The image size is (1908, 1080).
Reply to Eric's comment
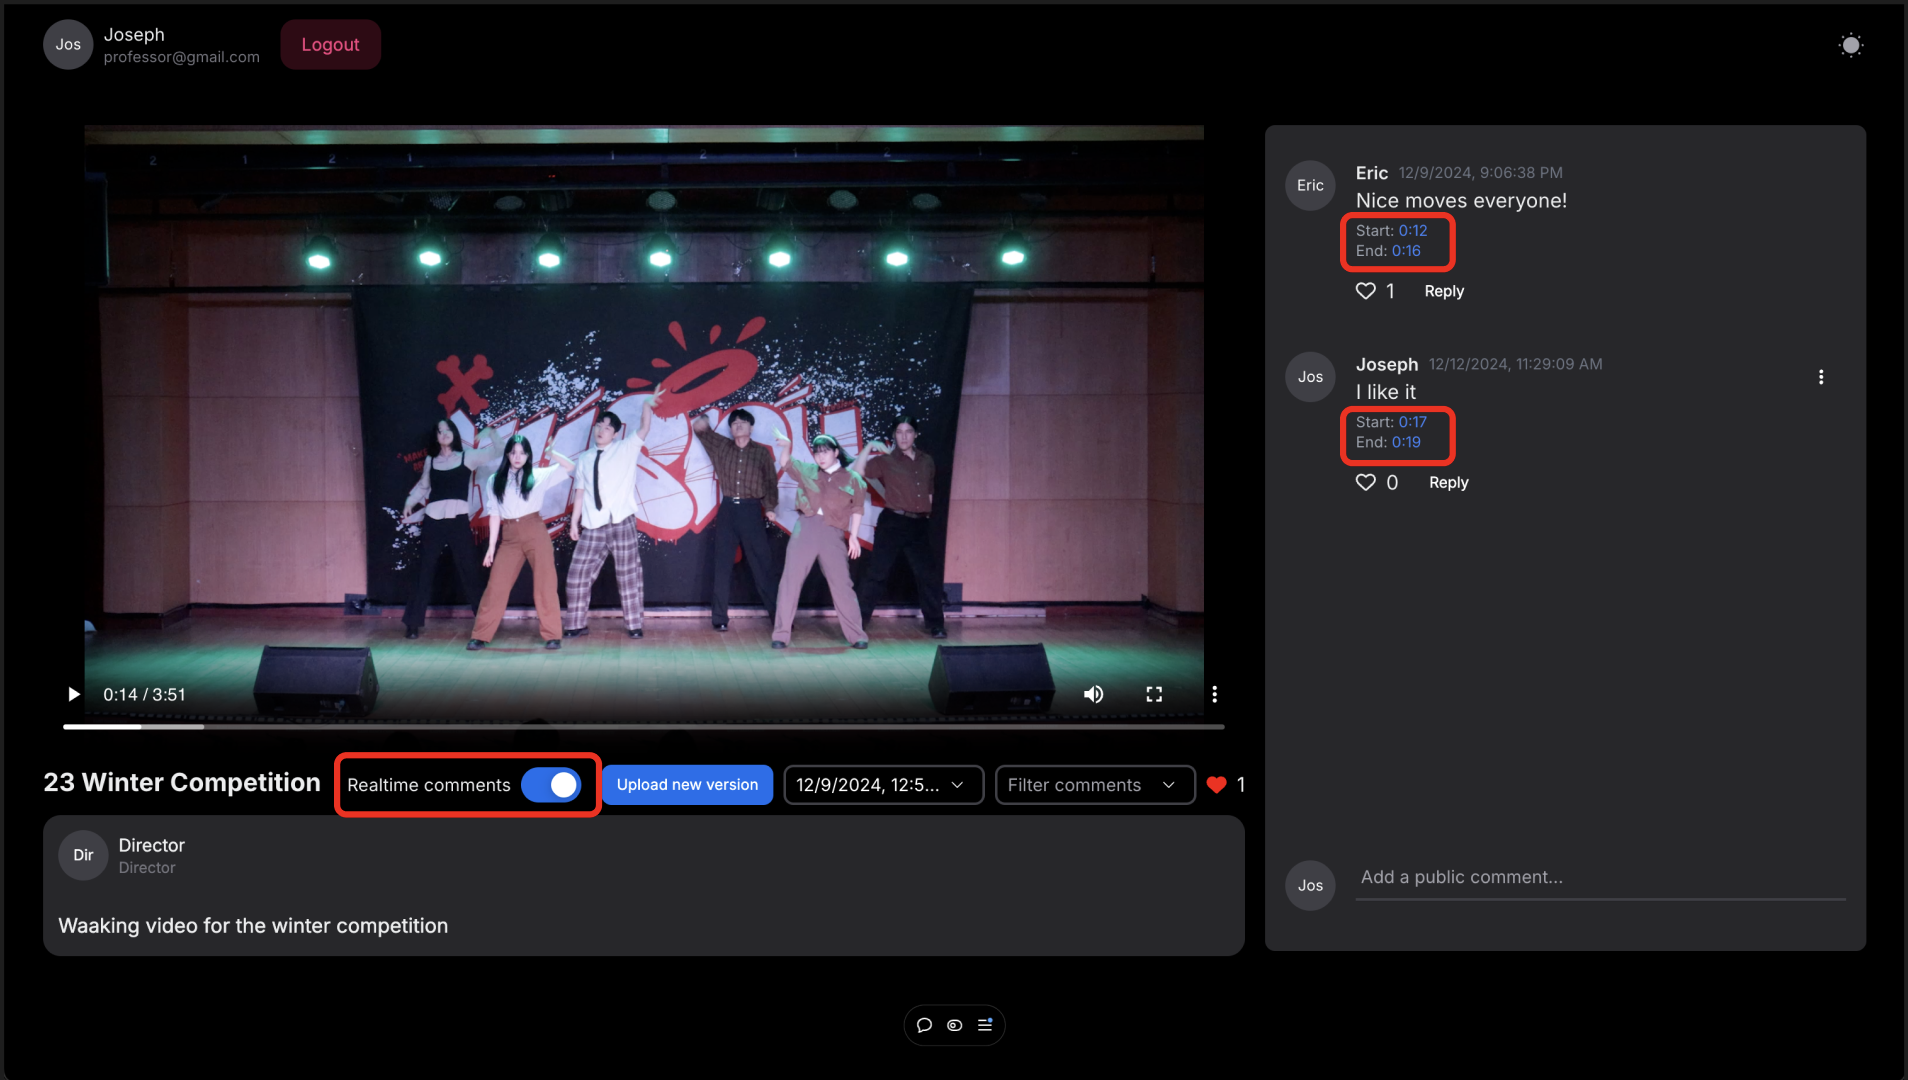point(1444,291)
